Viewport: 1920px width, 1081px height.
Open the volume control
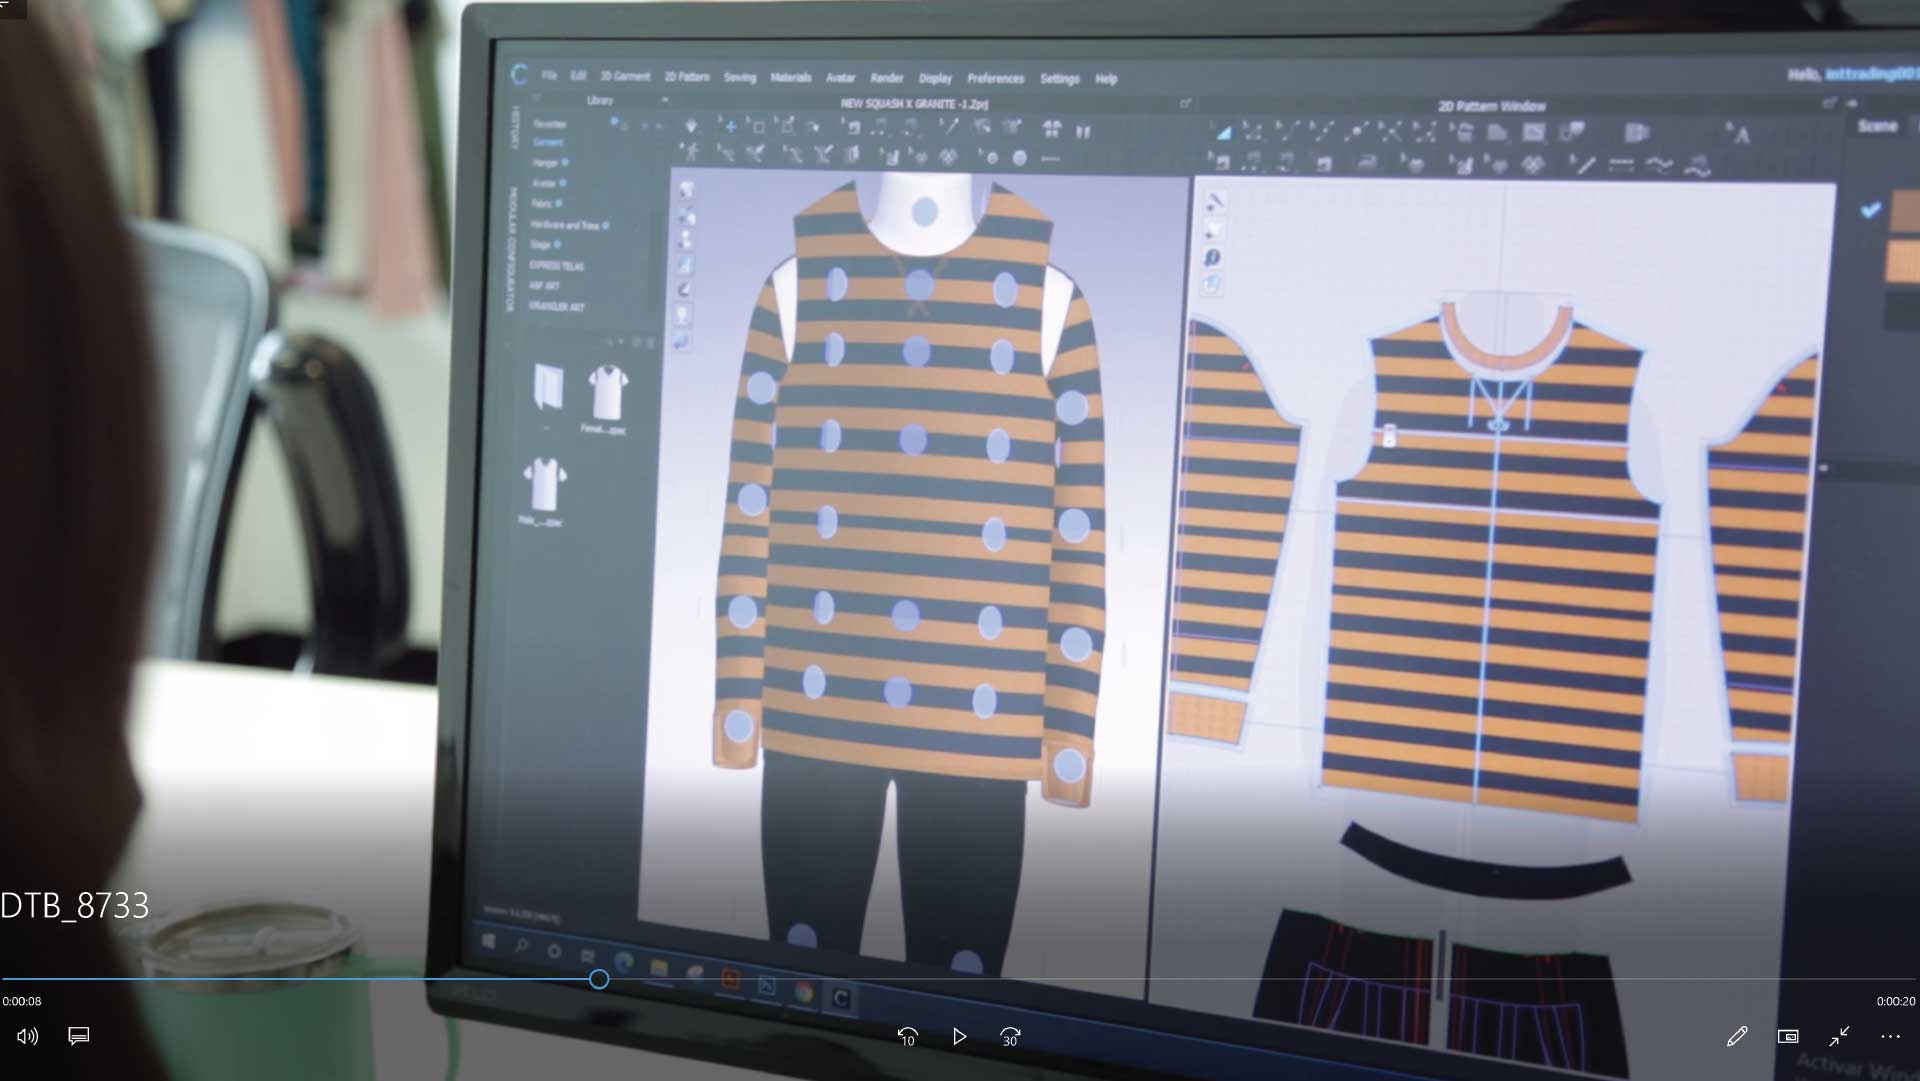coord(27,1037)
